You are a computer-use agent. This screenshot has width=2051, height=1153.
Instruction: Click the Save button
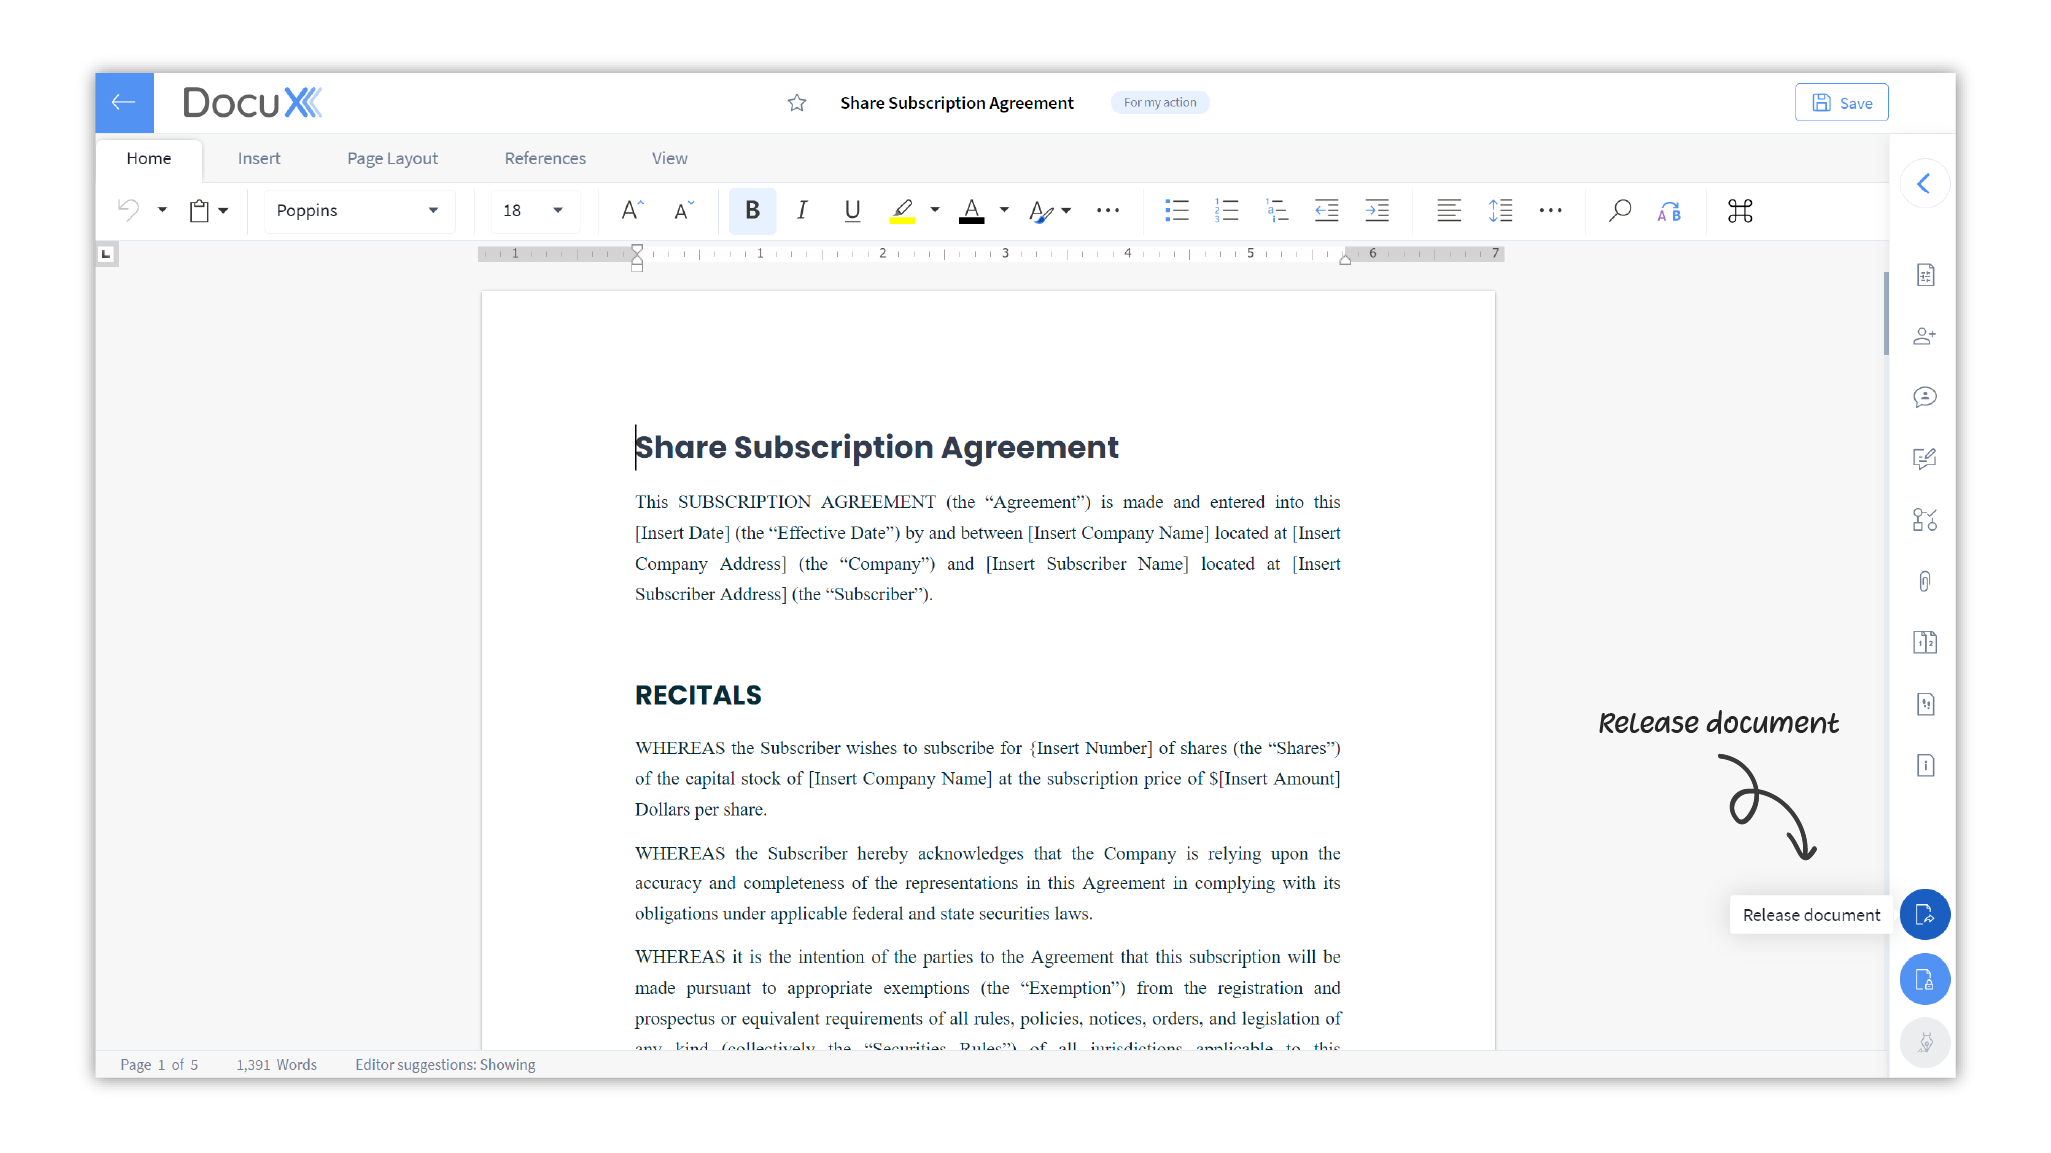[1841, 103]
